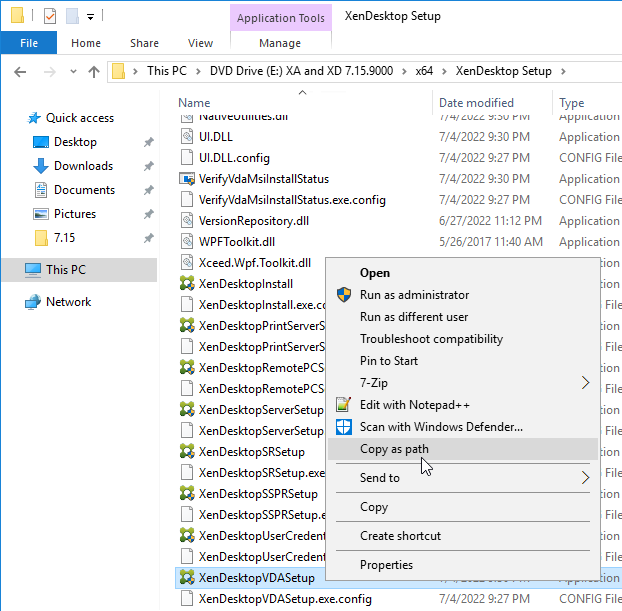Select Troubleshoot compatibility menu entry
Viewport: 622px width, 611px height.
[x=463, y=339]
